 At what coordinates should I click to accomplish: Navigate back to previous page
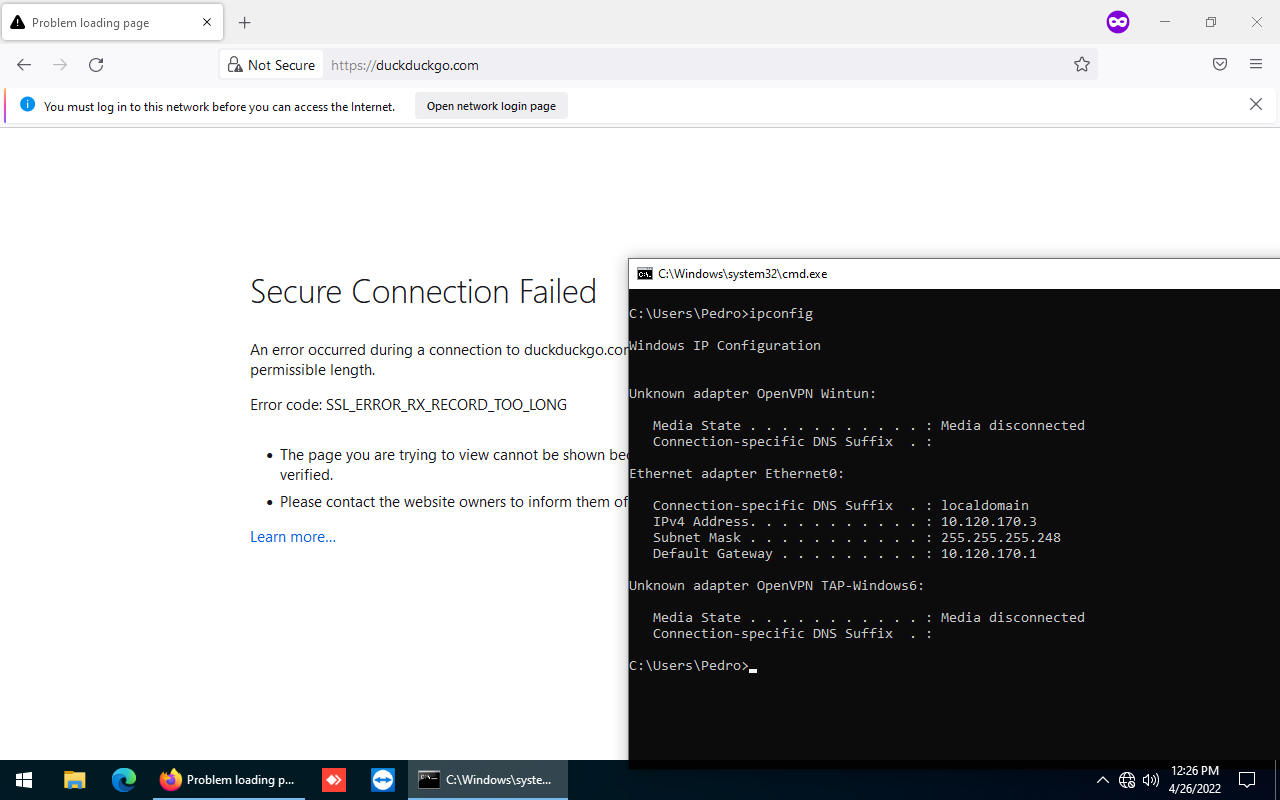click(x=23, y=64)
